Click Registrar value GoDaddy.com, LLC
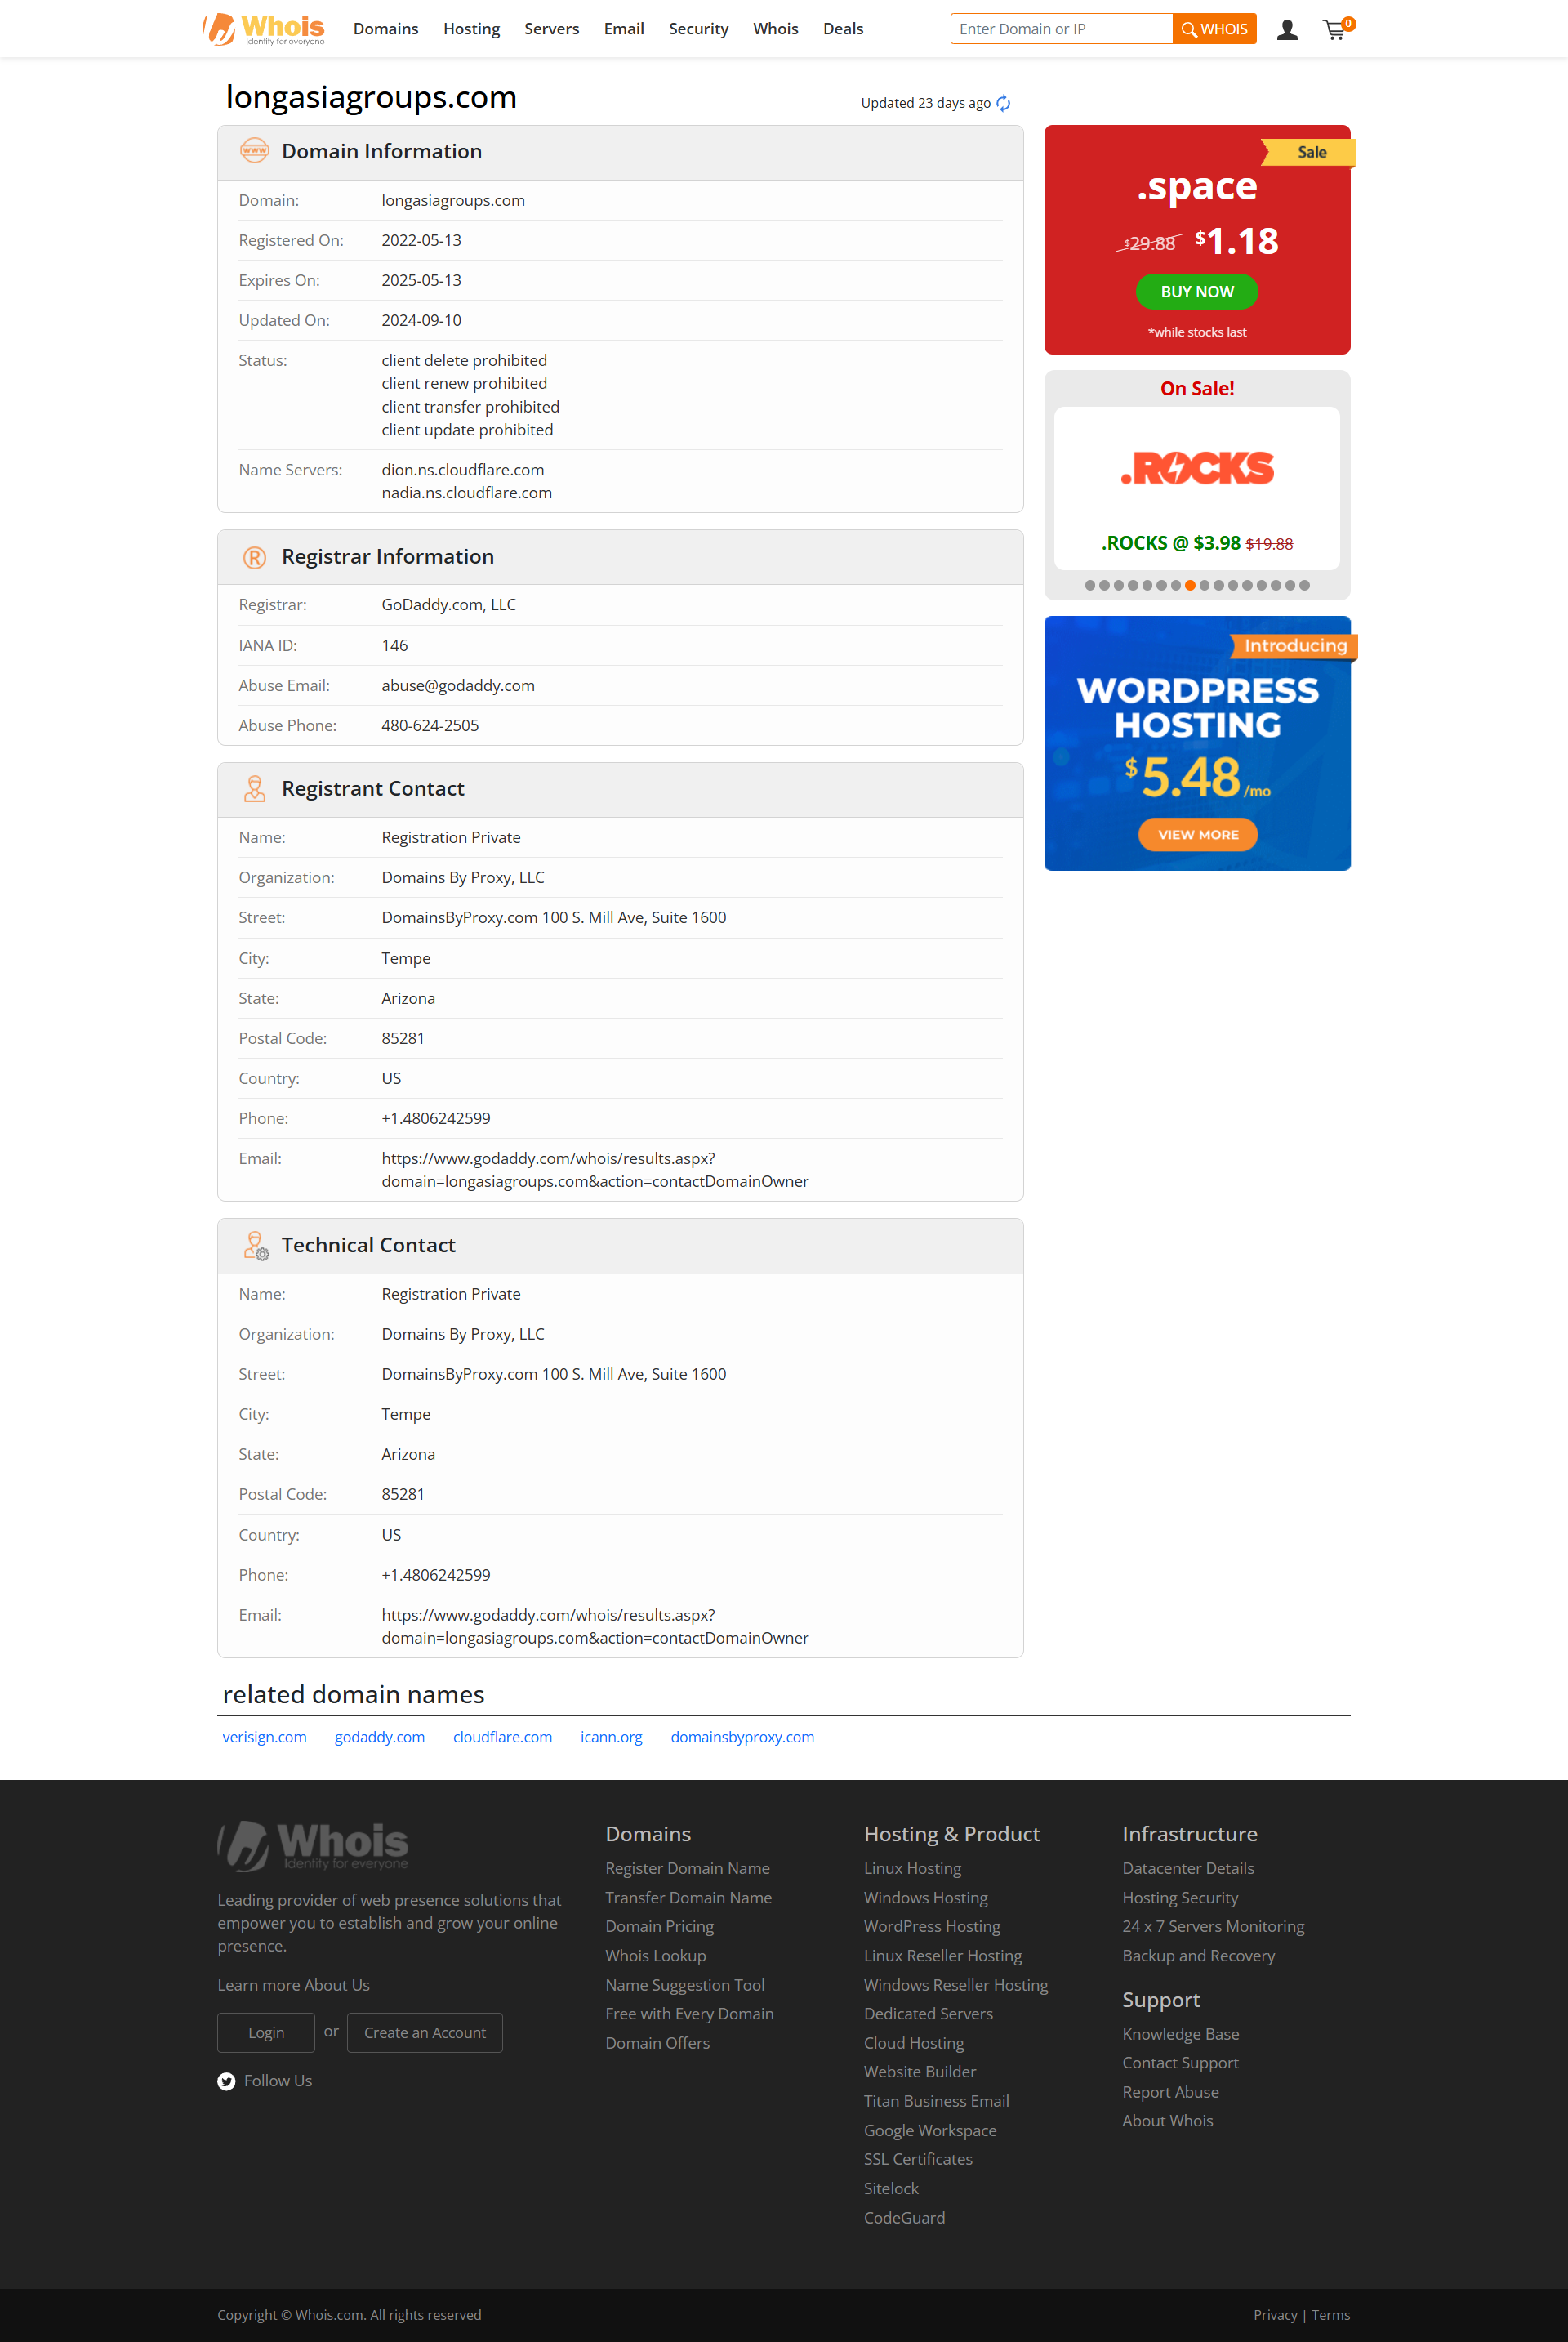 (449, 605)
